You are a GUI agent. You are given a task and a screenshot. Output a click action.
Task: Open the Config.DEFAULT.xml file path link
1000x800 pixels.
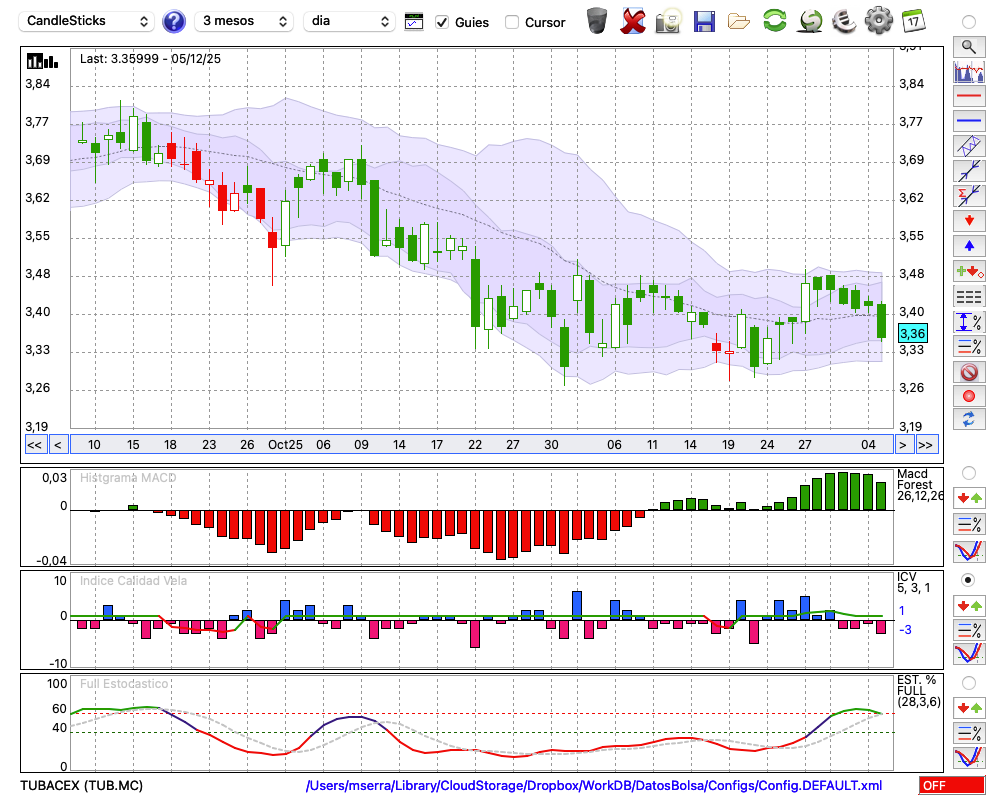coord(594,786)
